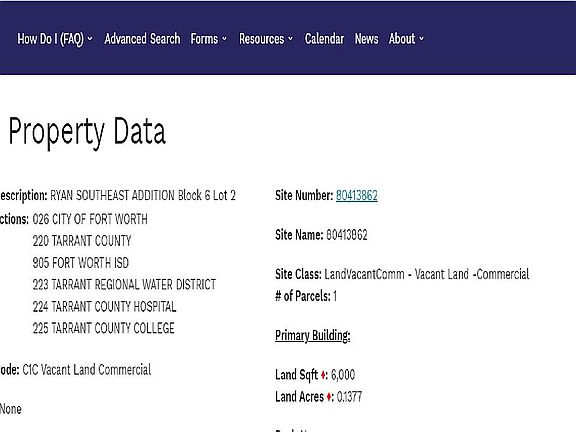
Task: Expand the Forms dropdown menu
Action: tap(209, 39)
